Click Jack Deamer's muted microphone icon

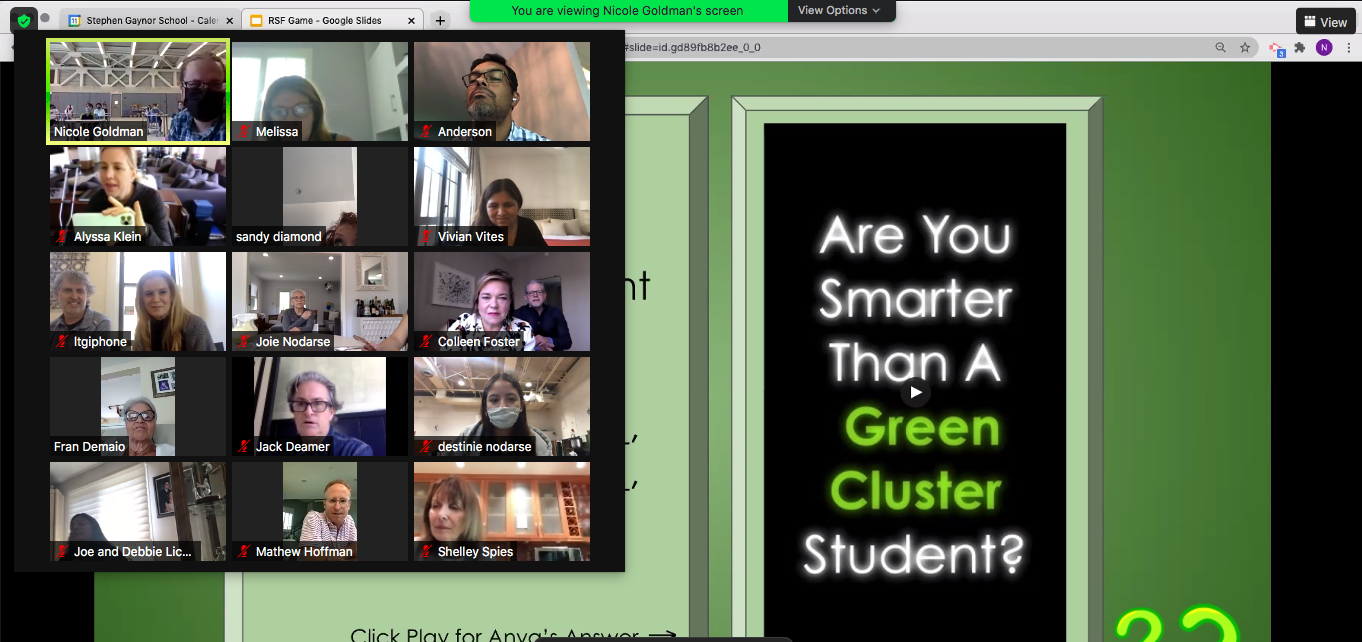point(244,447)
